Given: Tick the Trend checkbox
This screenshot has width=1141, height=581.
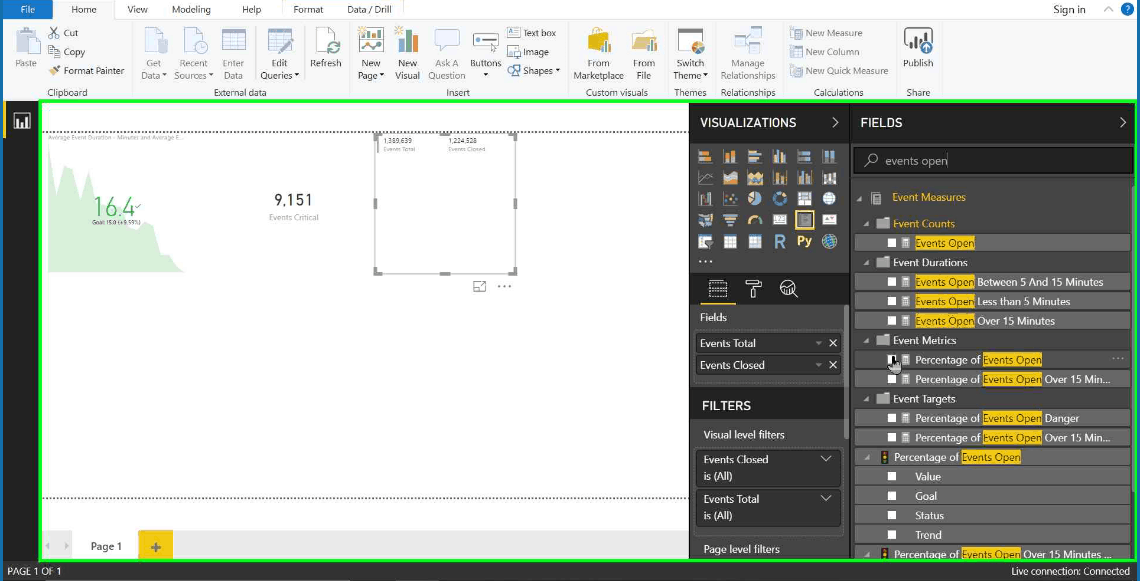Looking at the screenshot, I should (x=892, y=535).
